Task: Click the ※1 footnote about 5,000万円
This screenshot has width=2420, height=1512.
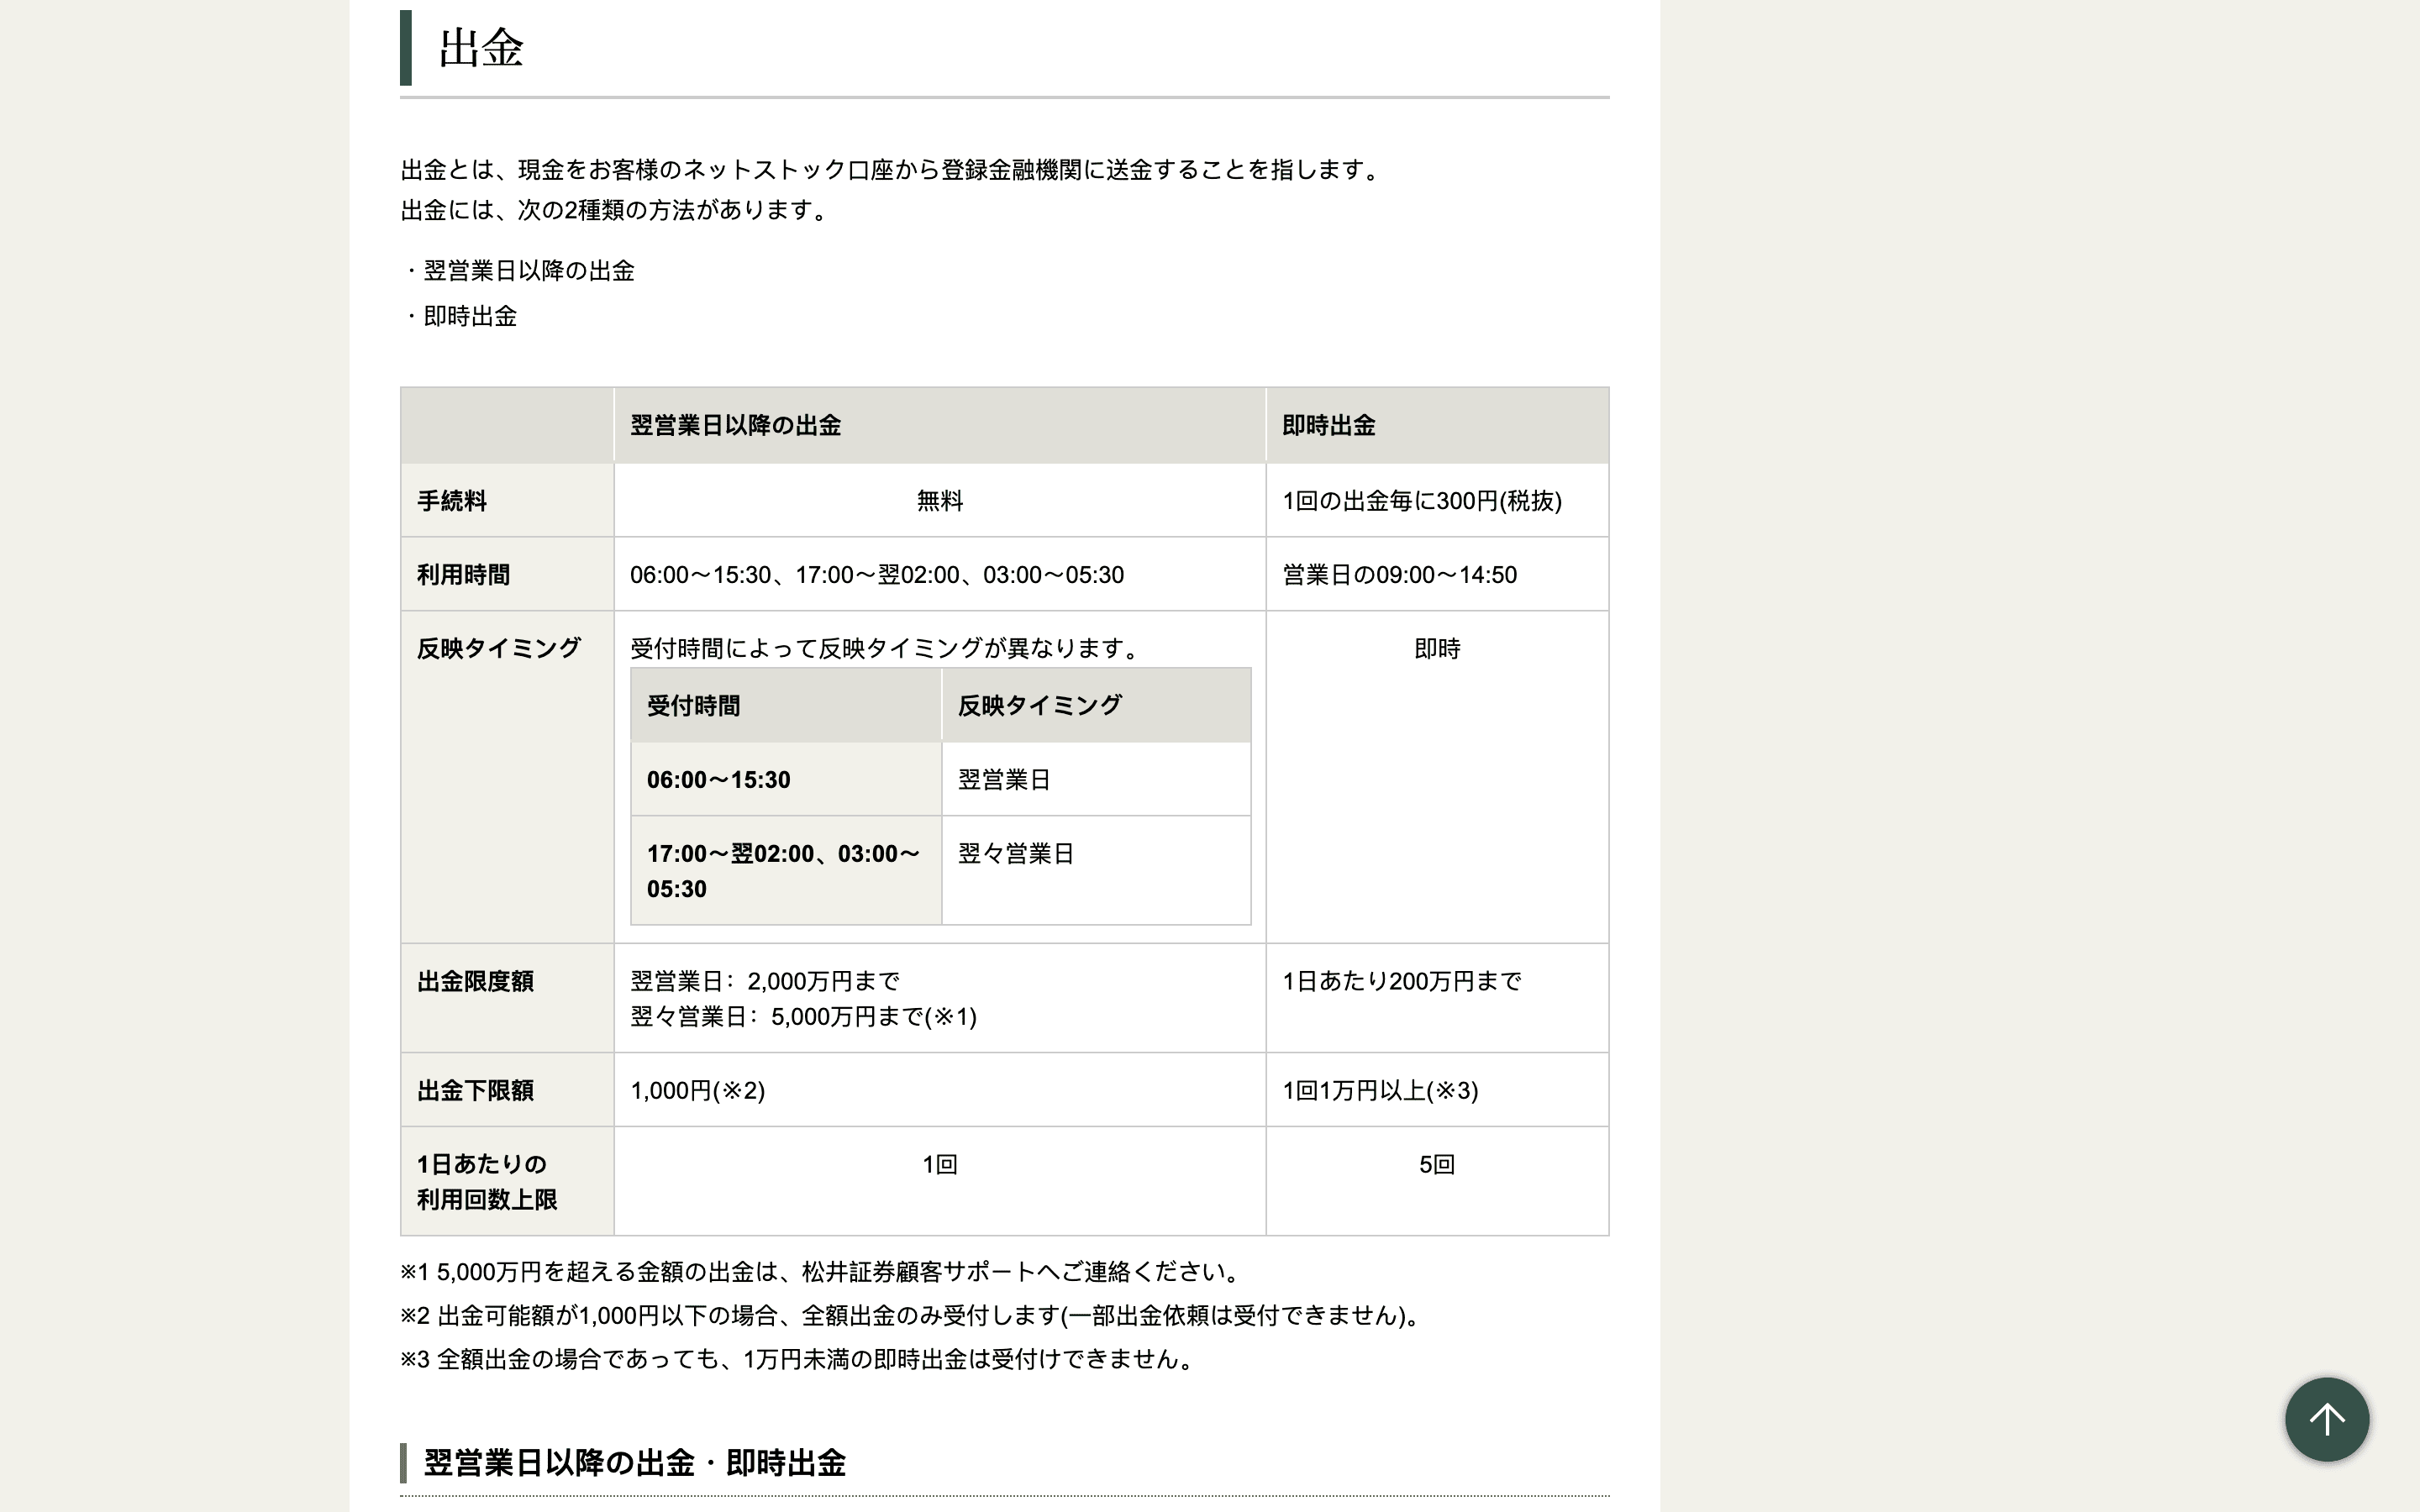Action: tap(822, 1272)
